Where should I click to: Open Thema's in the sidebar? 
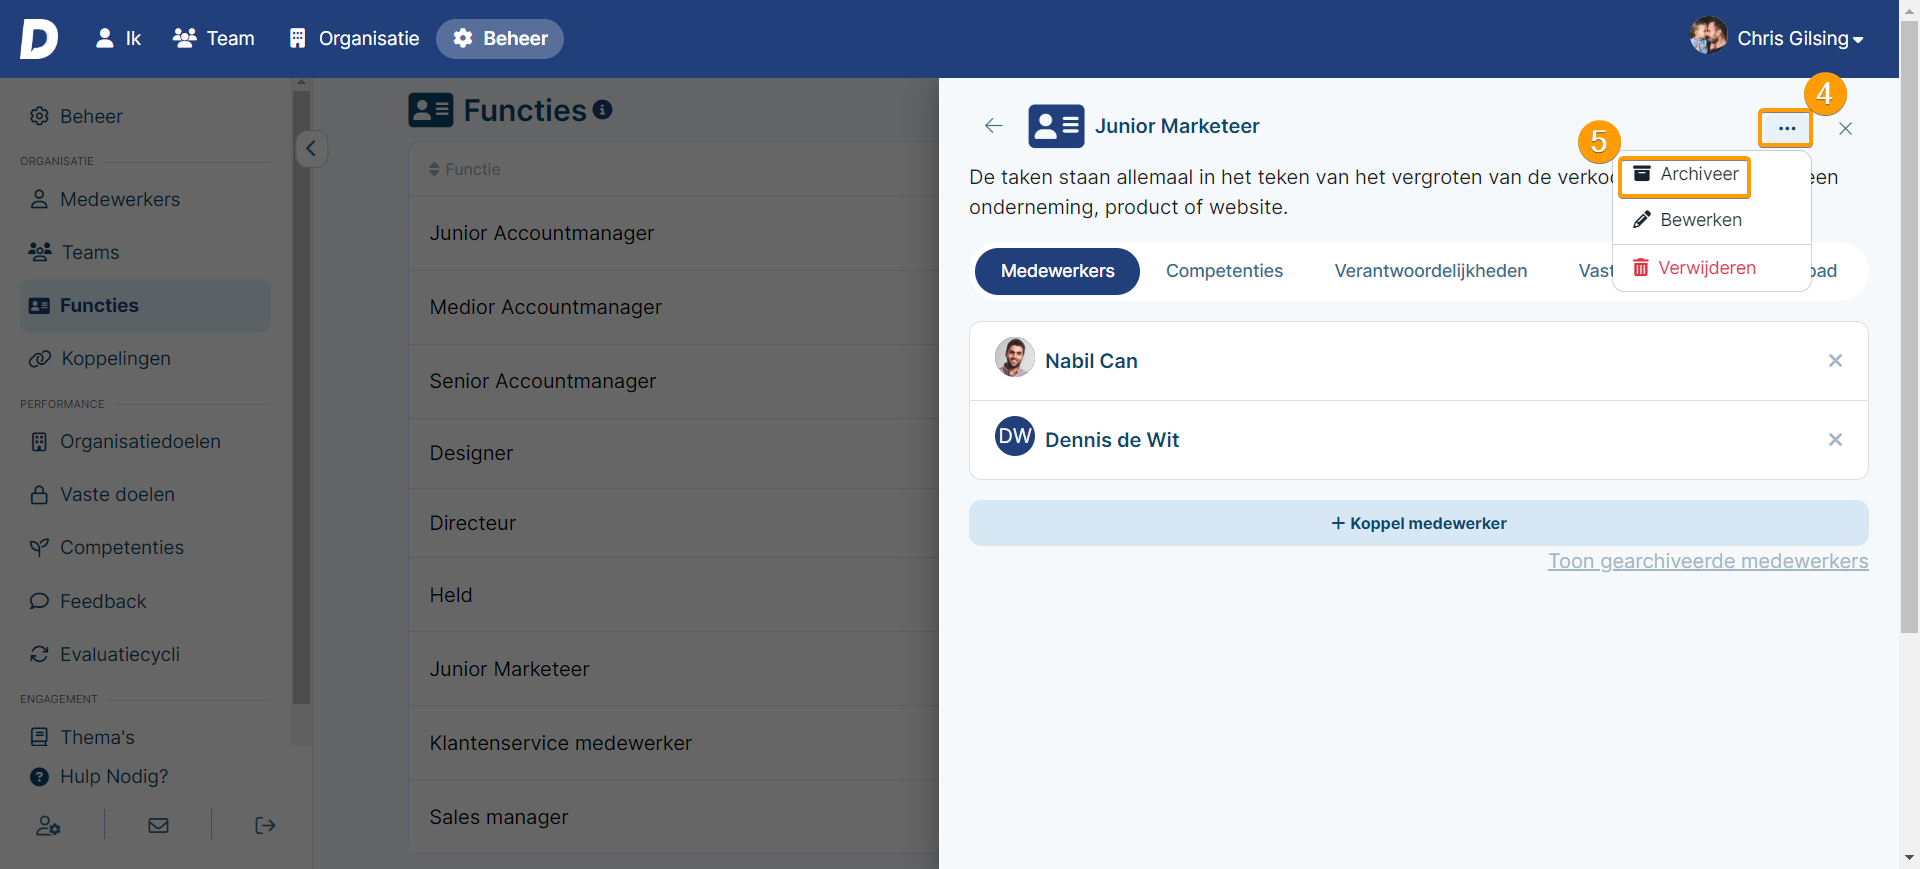[x=82, y=737]
